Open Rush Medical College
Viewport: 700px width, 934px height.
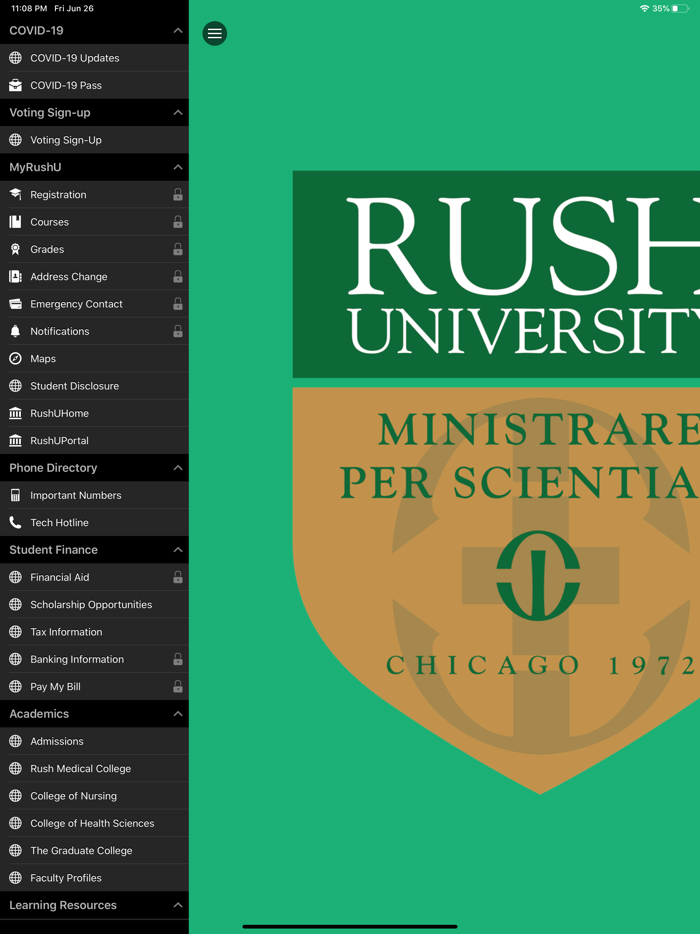pyautogui.click(x=94, y=768)
